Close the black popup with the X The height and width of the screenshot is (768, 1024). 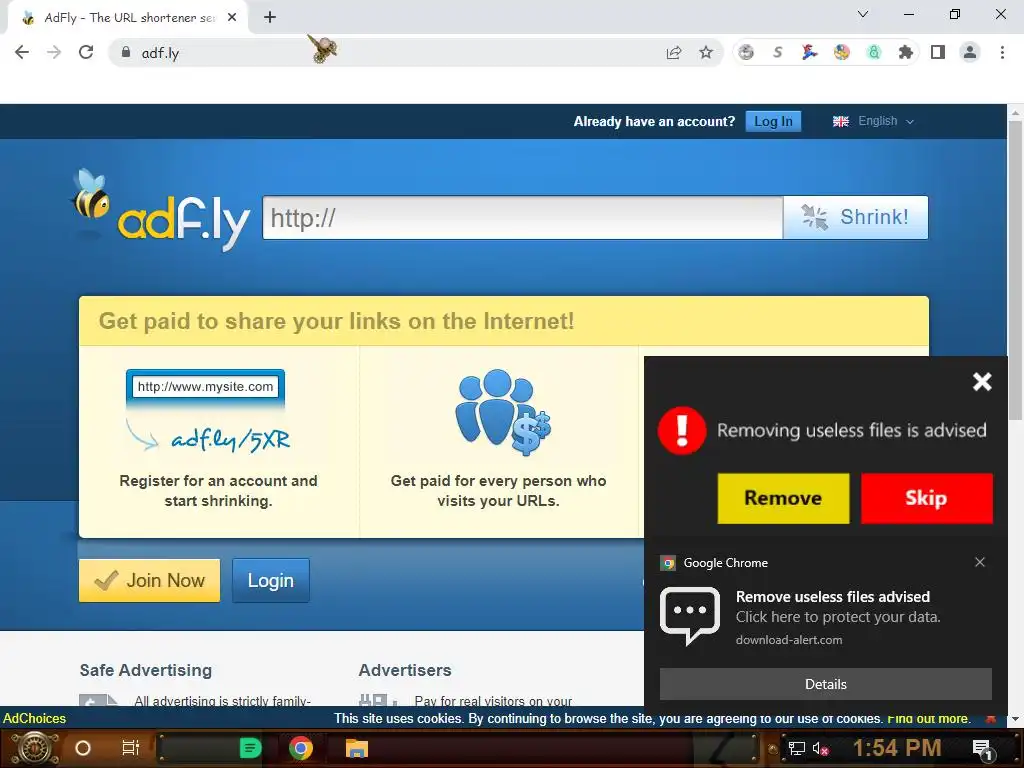(982, 381)
